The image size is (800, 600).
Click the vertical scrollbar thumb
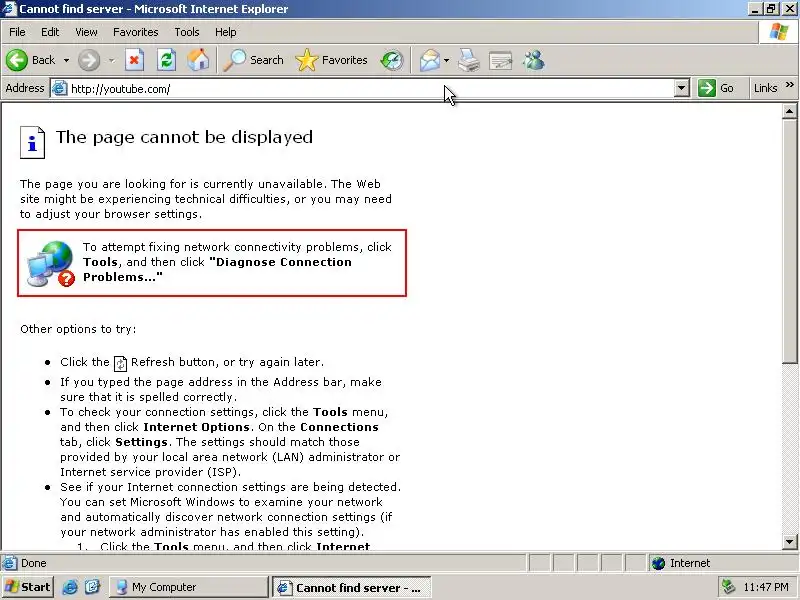pyautogui.click(x=789, y=241)
